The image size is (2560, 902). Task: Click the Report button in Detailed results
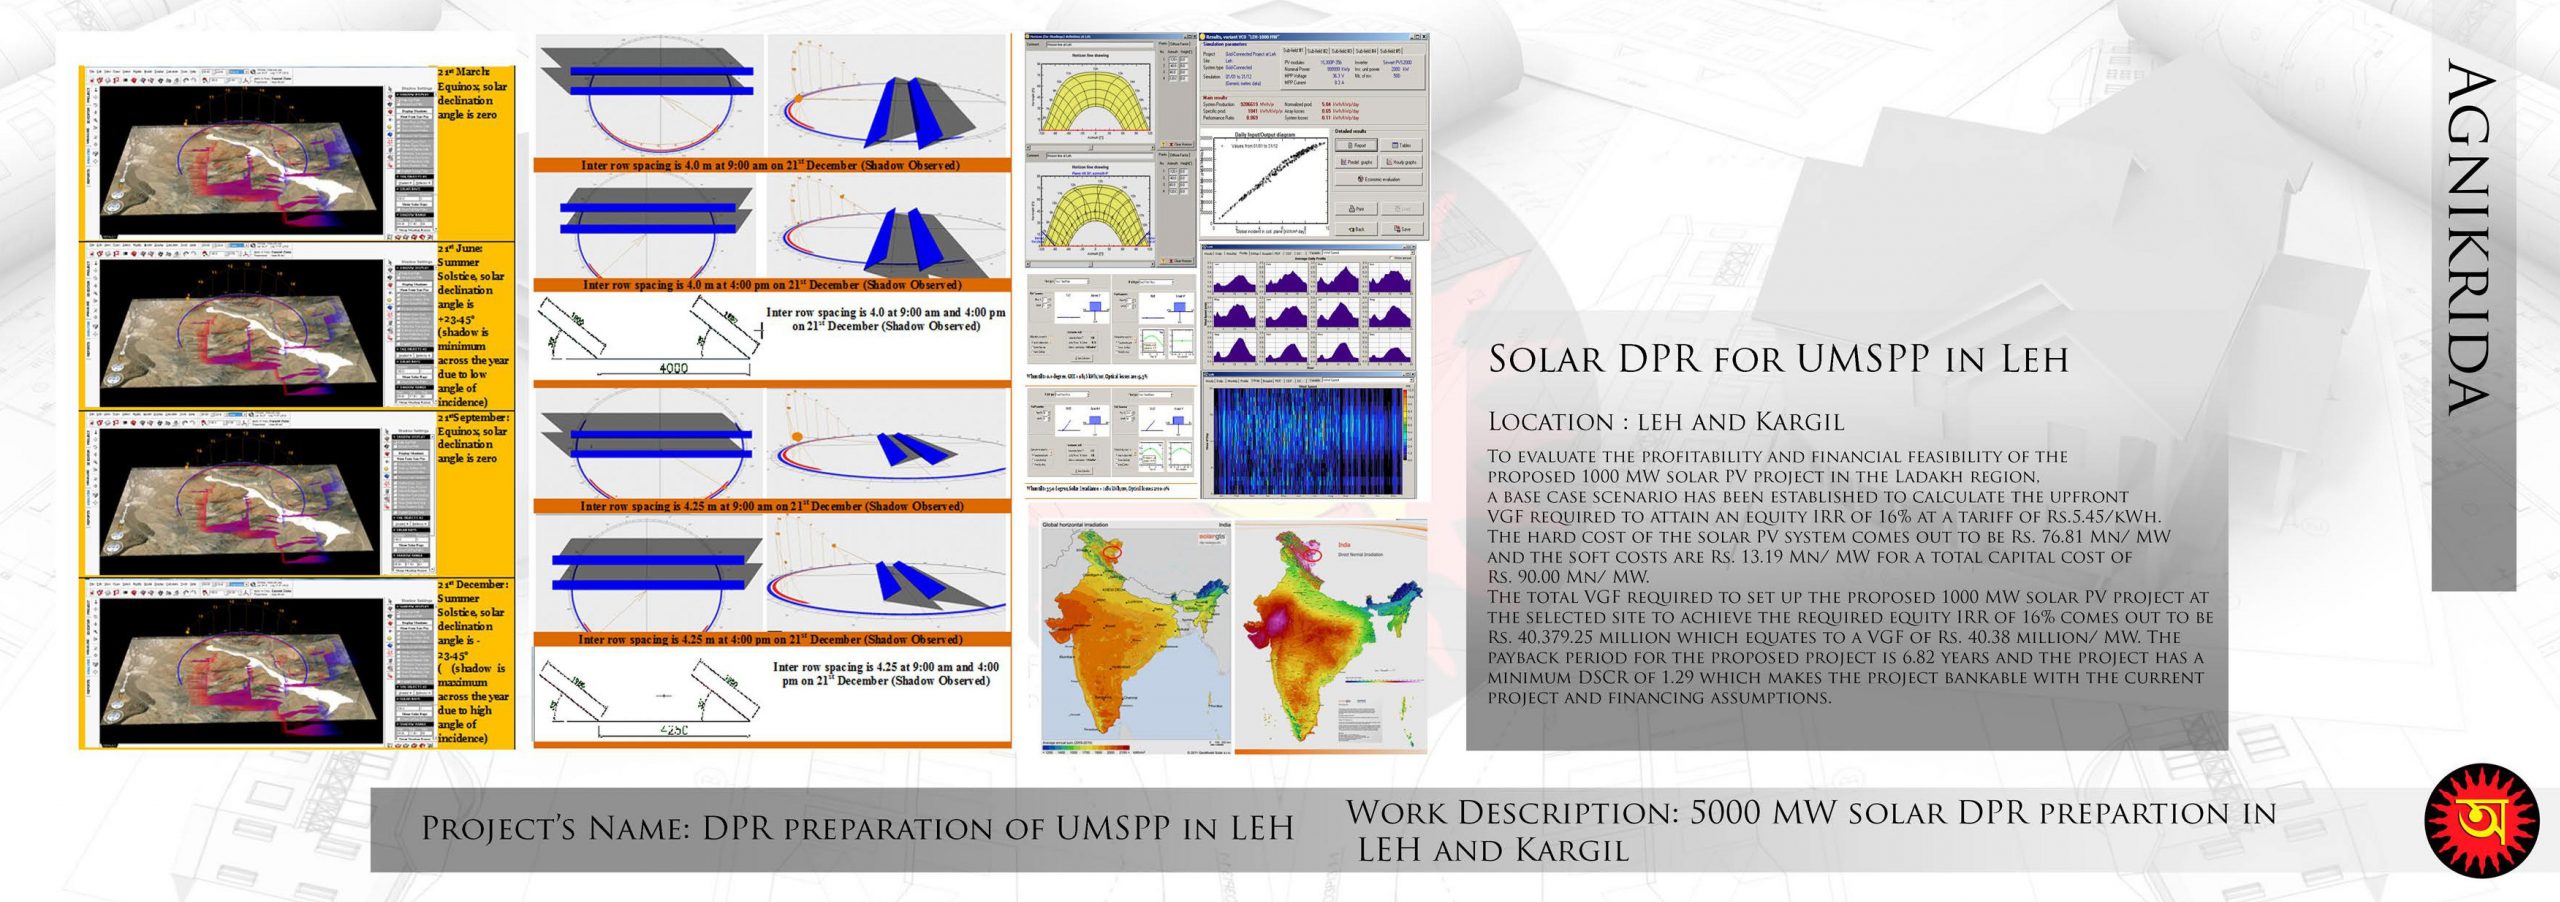(x=1357, y=145)
